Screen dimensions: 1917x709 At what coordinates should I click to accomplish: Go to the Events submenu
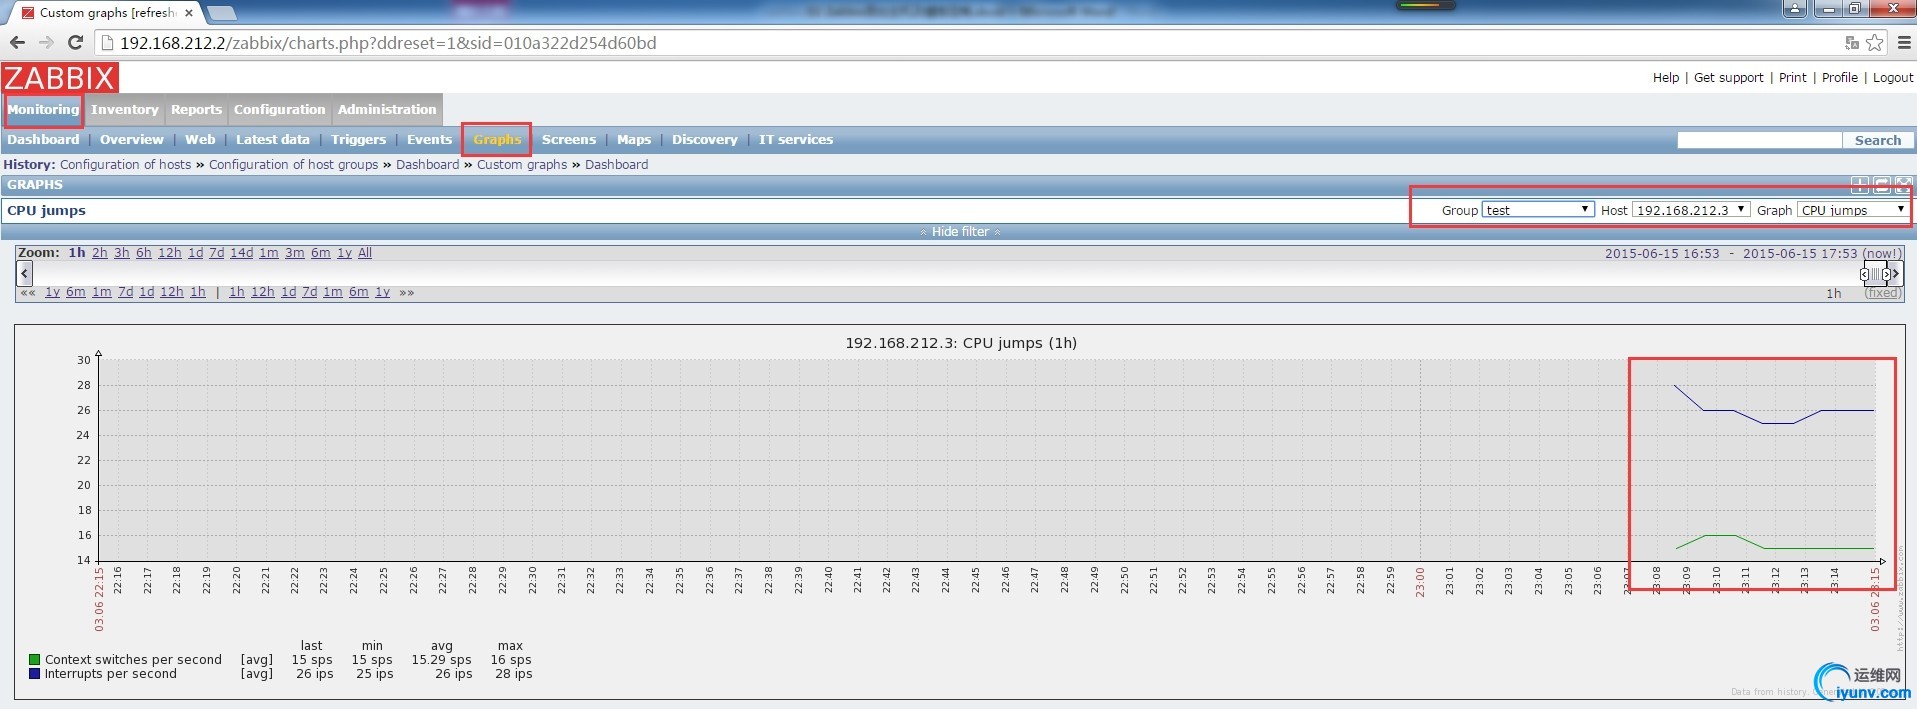pos(430,140)
